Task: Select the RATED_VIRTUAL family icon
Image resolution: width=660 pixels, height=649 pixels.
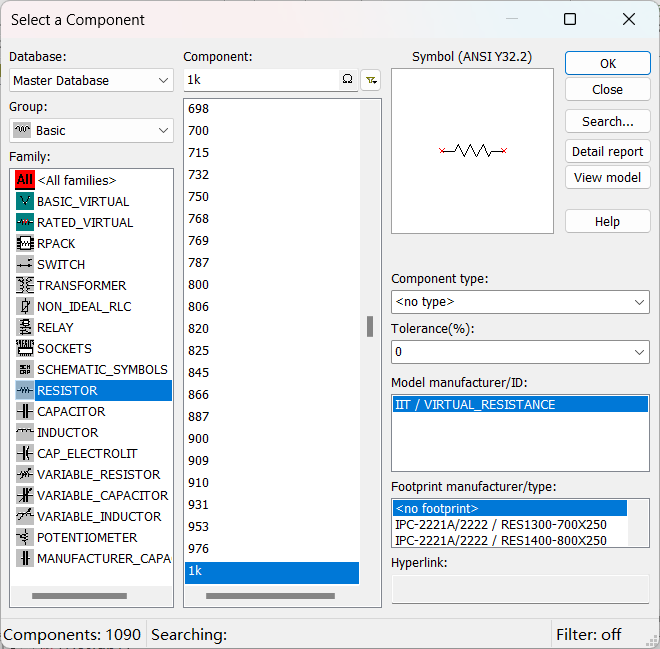Action: coord(25,222)
